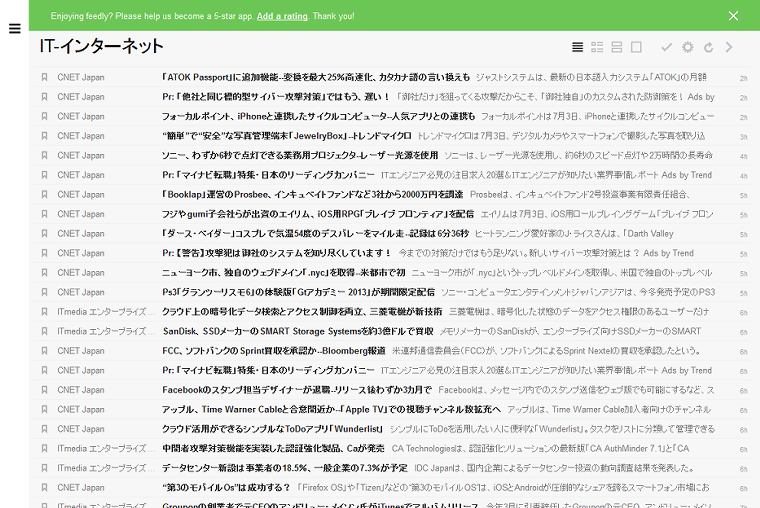The image size is (760, 508).
Task: Open the Booklap運営のProsbee headline
Action: (x=313, y=194)
